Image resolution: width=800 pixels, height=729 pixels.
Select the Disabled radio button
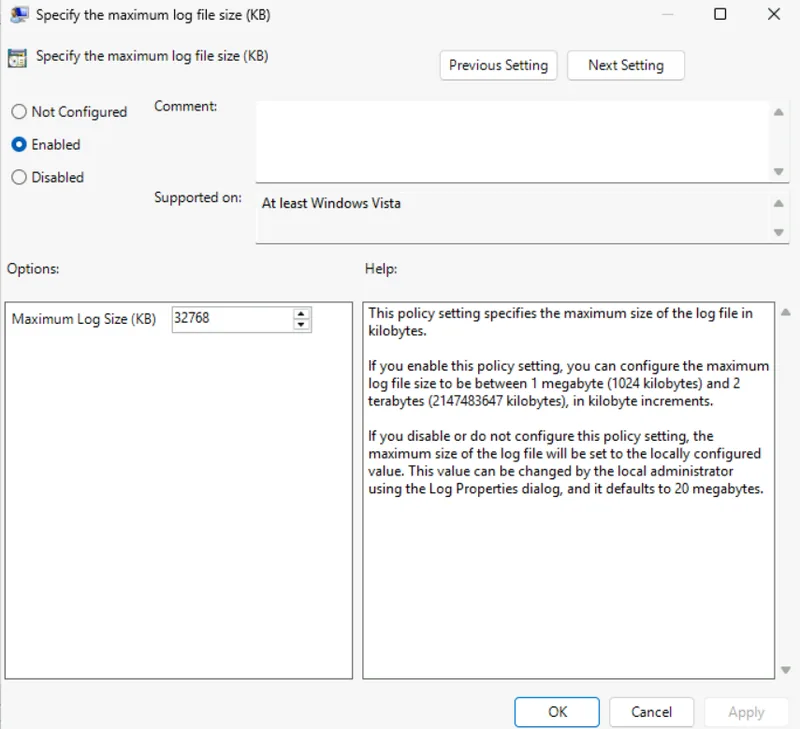(19, 177)
